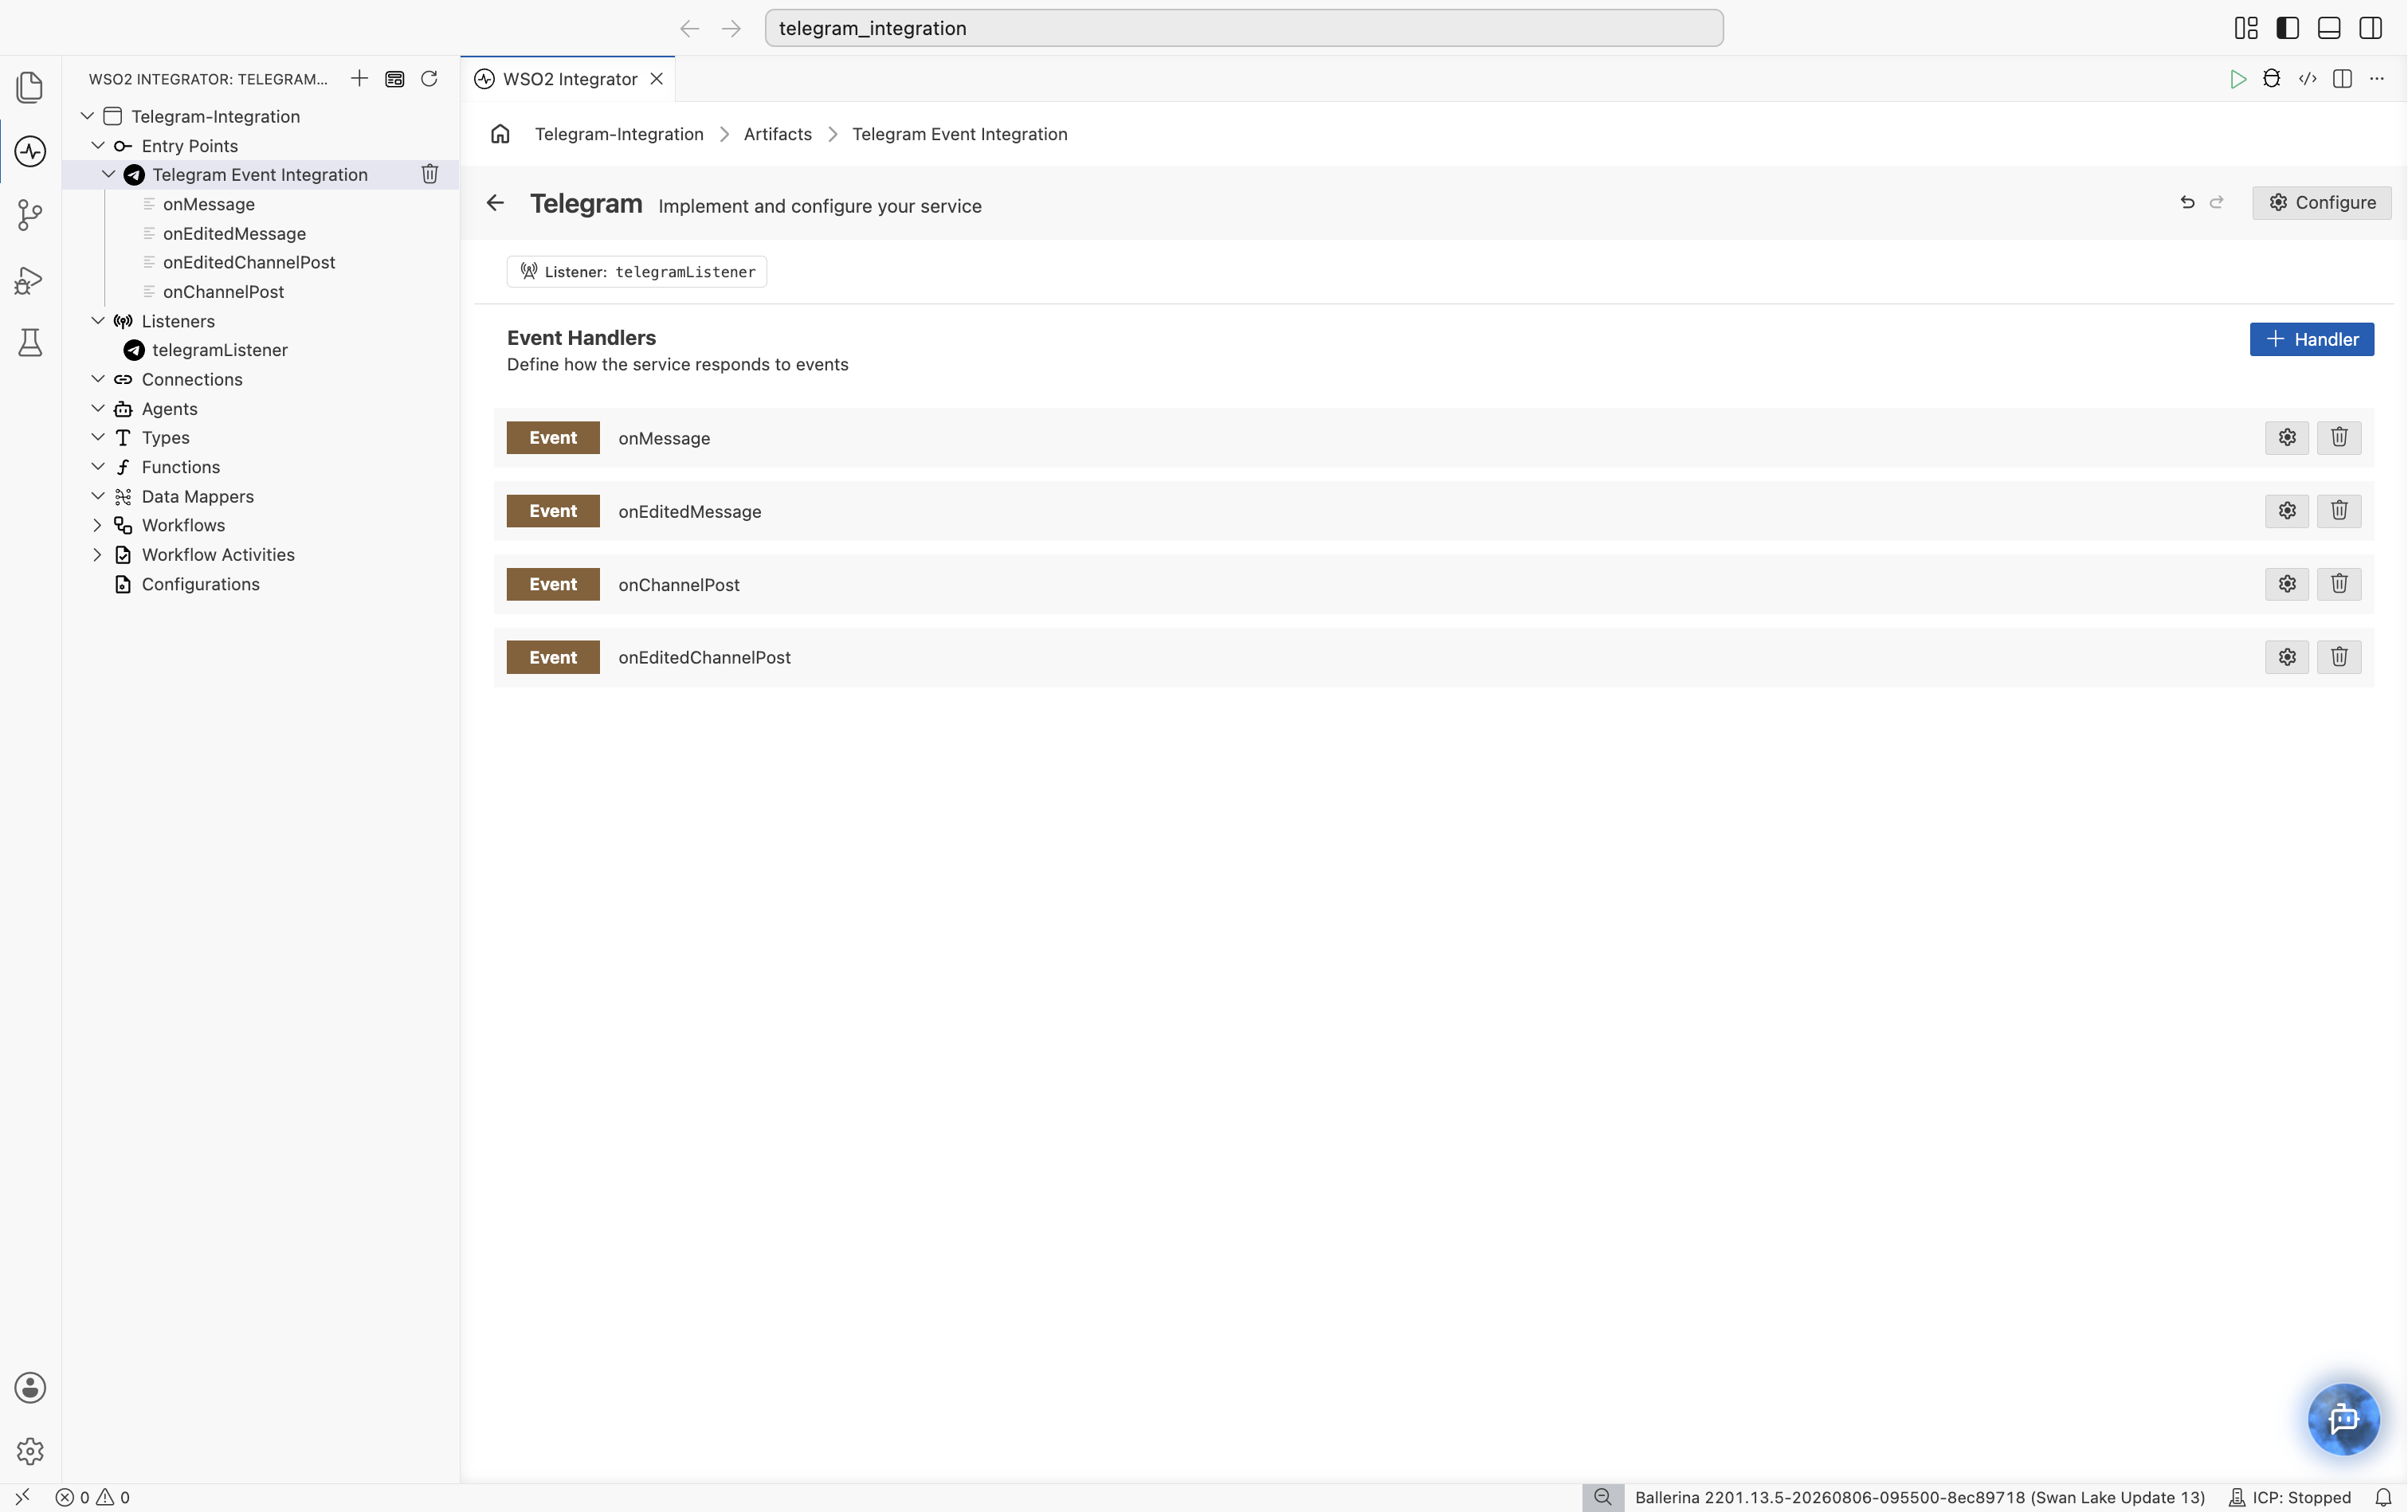Collapse the Listeners tree node

click(98, 321)
